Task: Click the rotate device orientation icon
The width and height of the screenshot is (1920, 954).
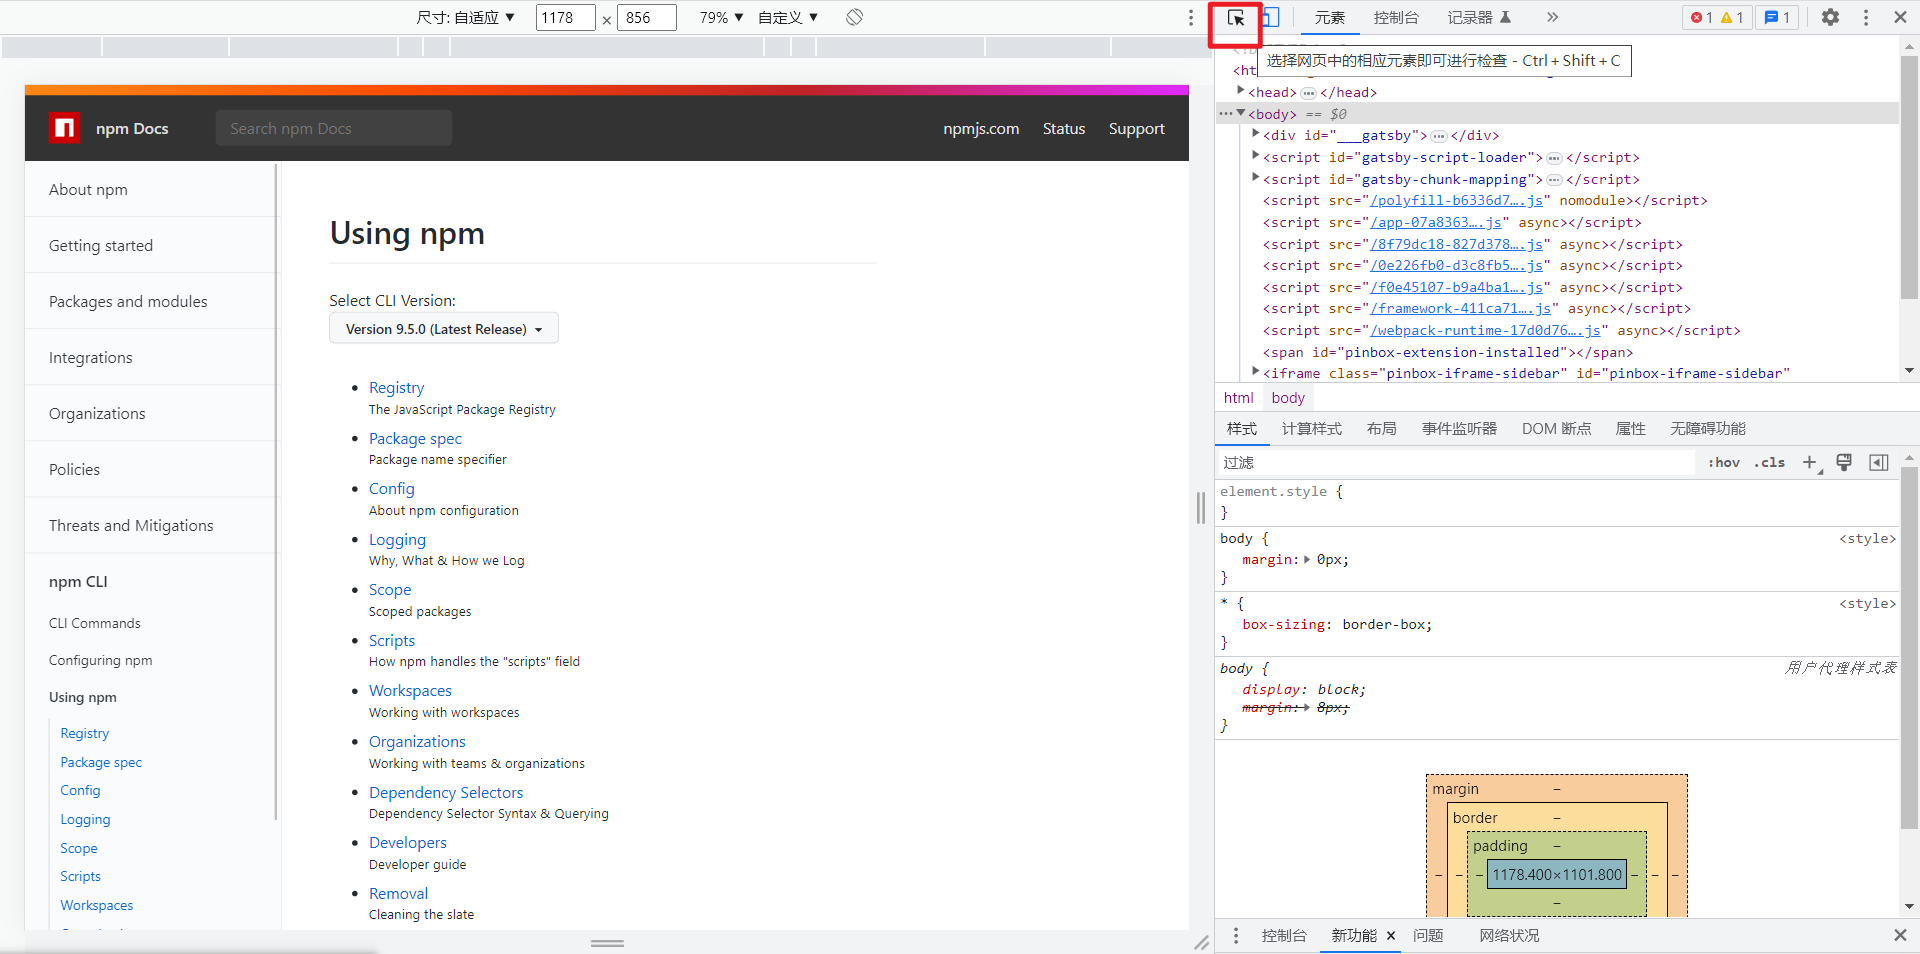Action: (x=854, y=17)
